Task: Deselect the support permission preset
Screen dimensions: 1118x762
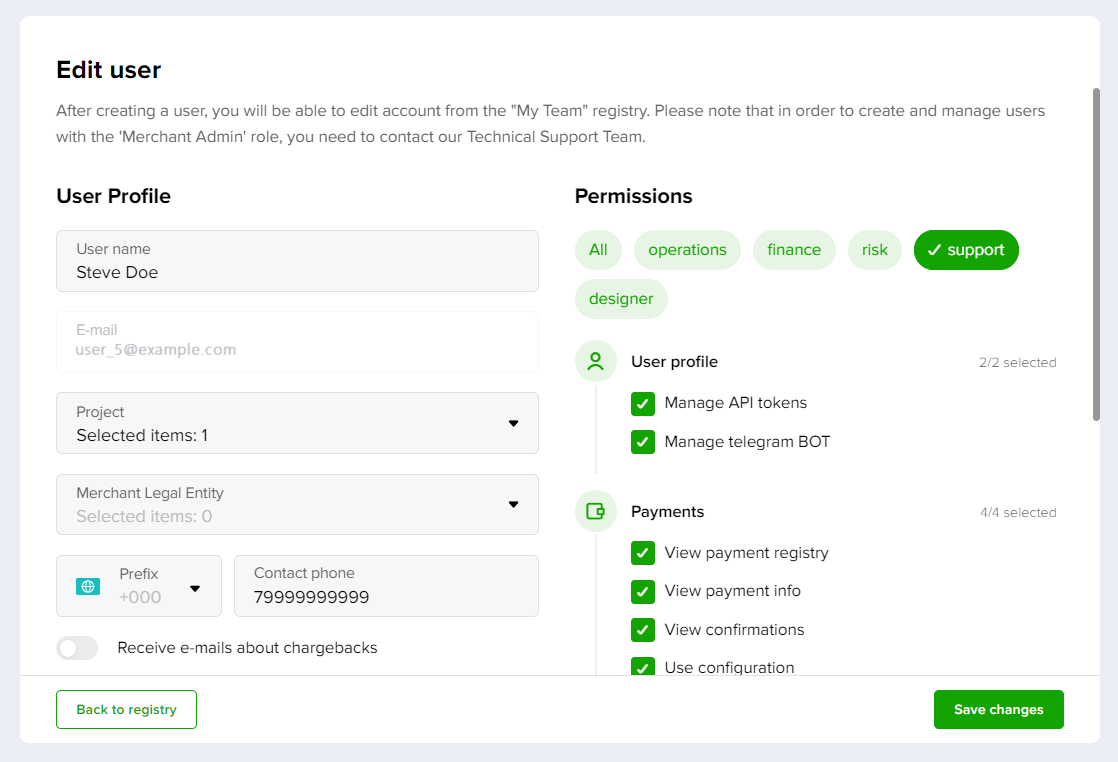Action: pos(966,250)
